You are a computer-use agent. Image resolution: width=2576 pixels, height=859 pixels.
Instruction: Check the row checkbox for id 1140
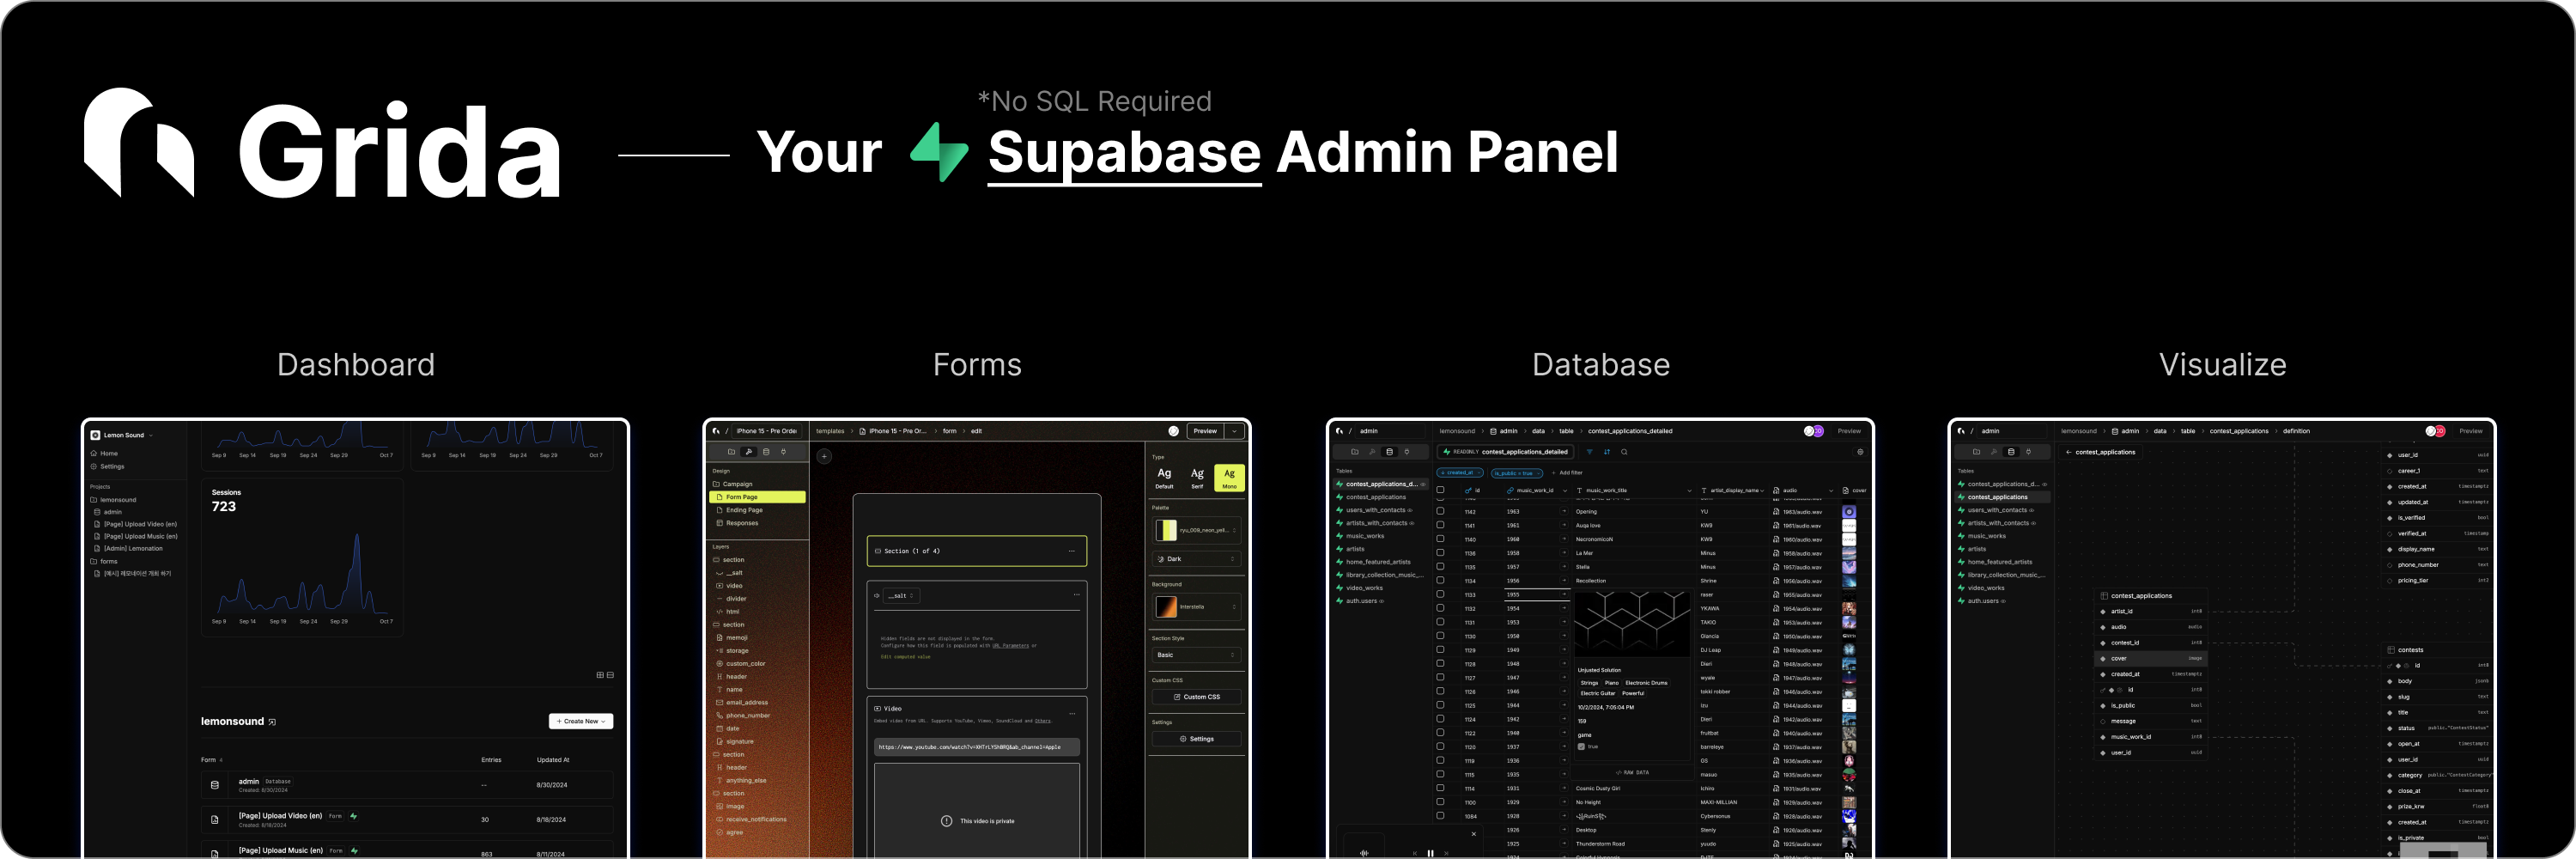[1440, 539]
